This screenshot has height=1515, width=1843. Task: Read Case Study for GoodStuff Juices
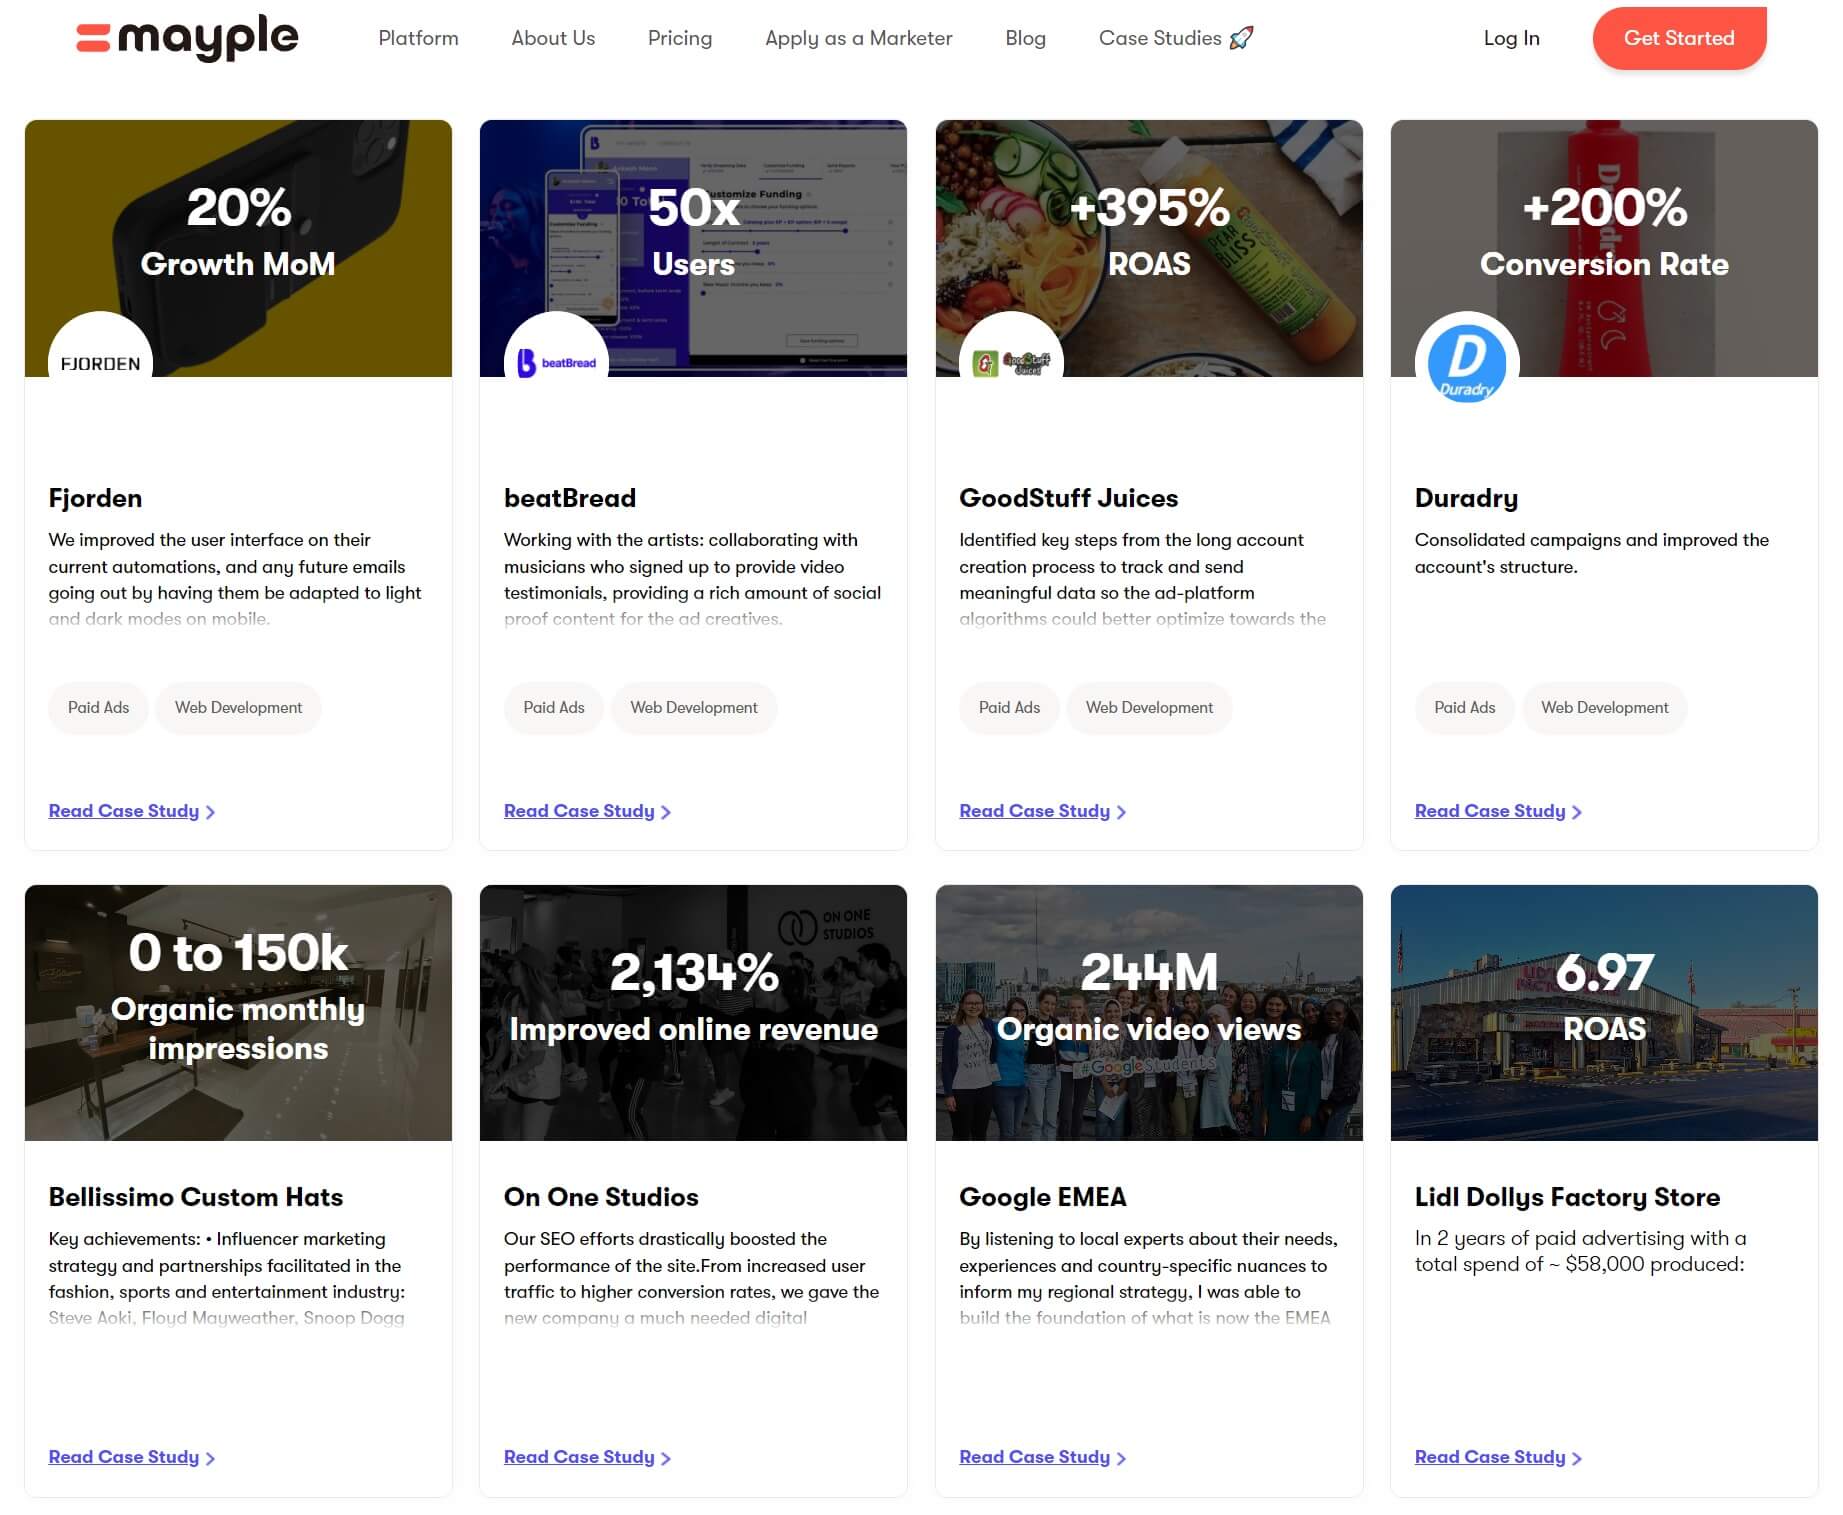pos(1034,811)
